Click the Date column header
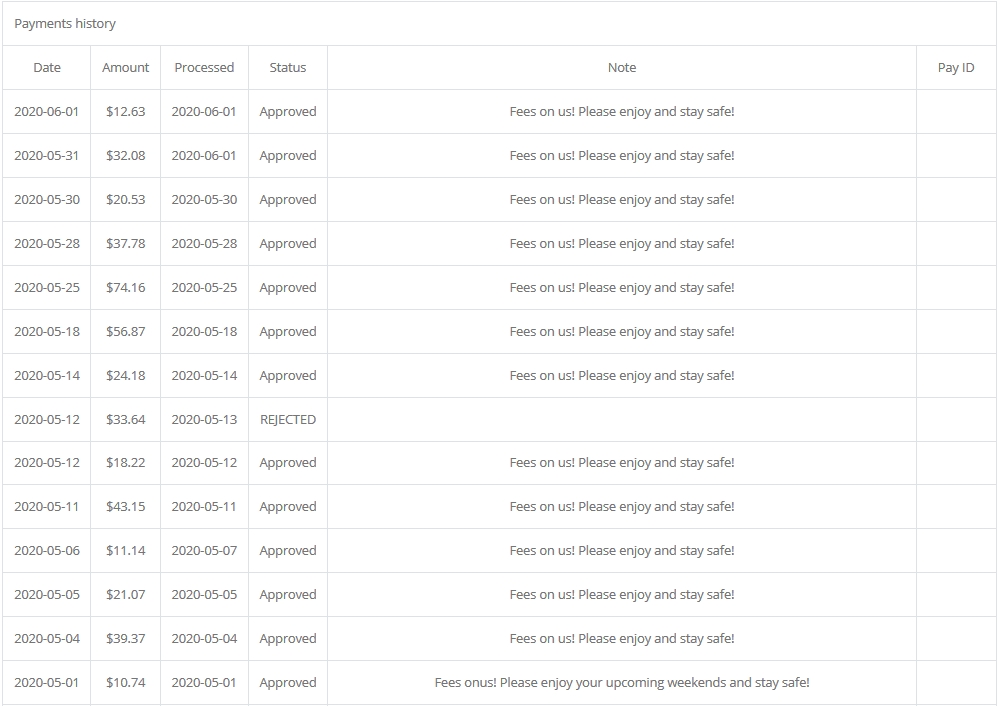This screenshot has width=1001, height=706. [x=47, y=68]
